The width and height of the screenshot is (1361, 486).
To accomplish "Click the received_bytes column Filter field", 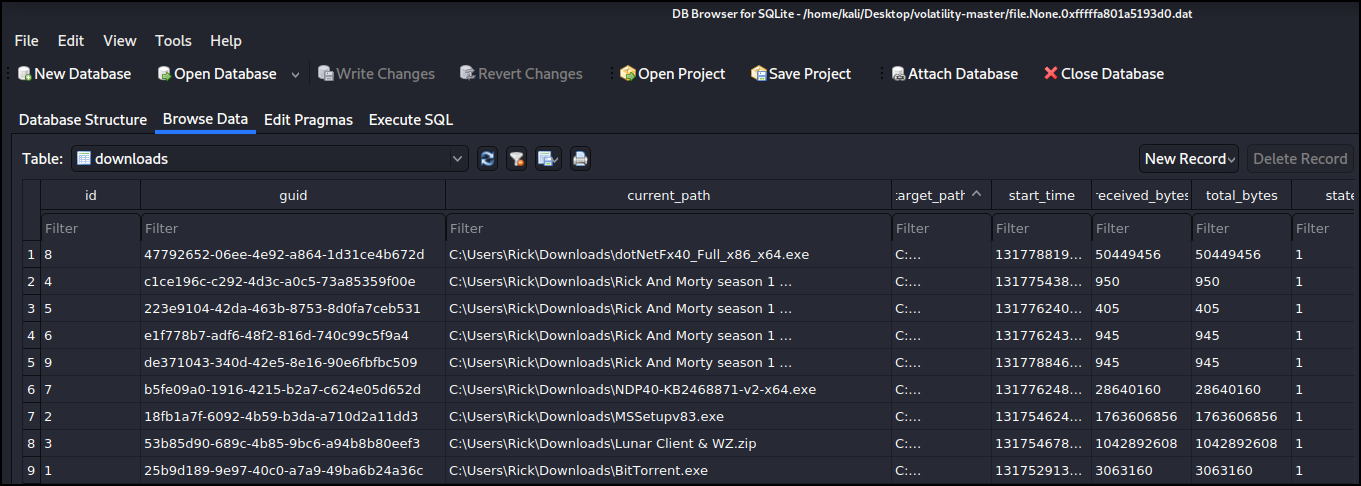I will click(1141, 228).
